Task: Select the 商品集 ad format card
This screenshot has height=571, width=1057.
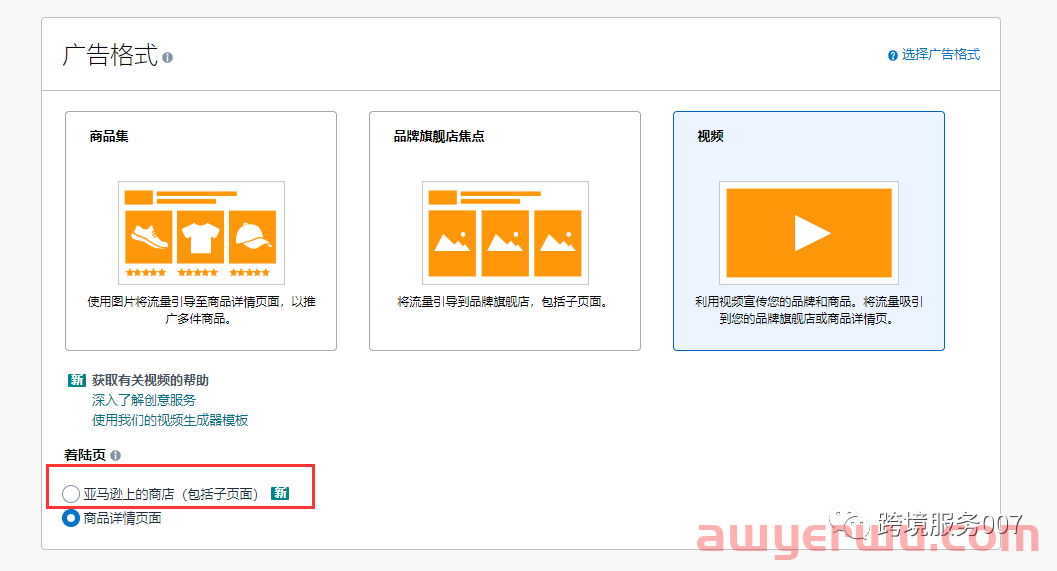Action: pyautogui.click(x=201, y=231)
